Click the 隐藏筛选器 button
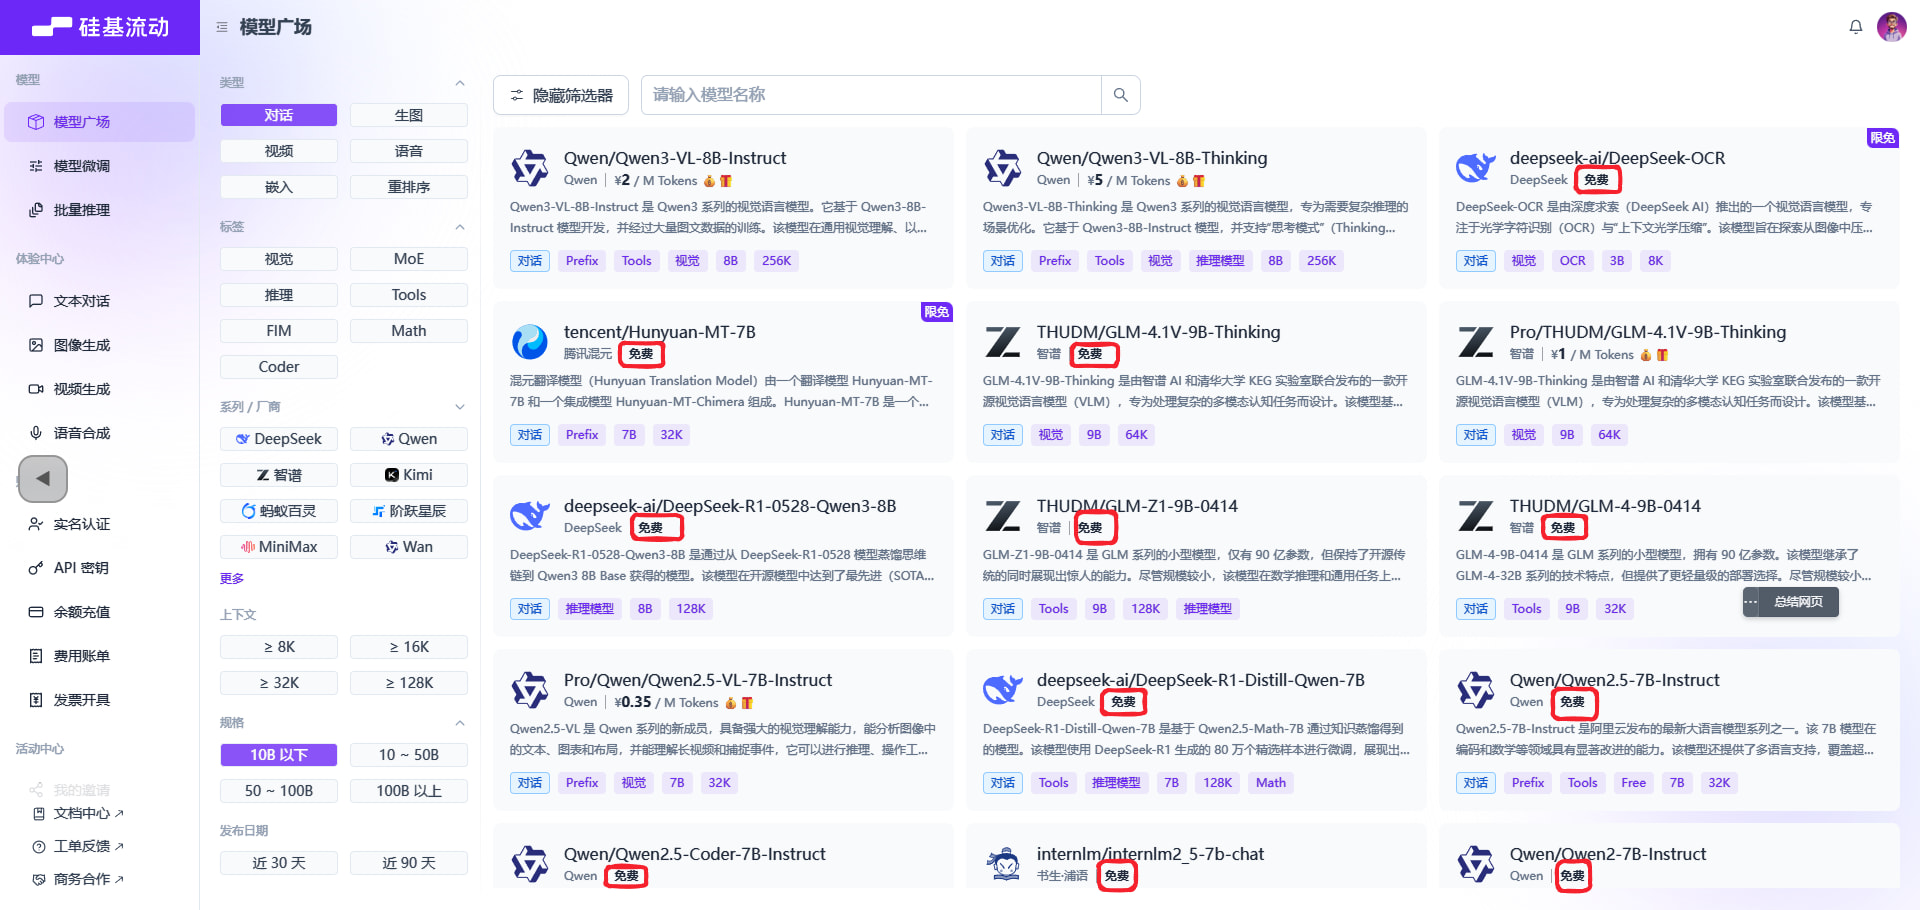 pyautogui.click(x=561, y=95)
